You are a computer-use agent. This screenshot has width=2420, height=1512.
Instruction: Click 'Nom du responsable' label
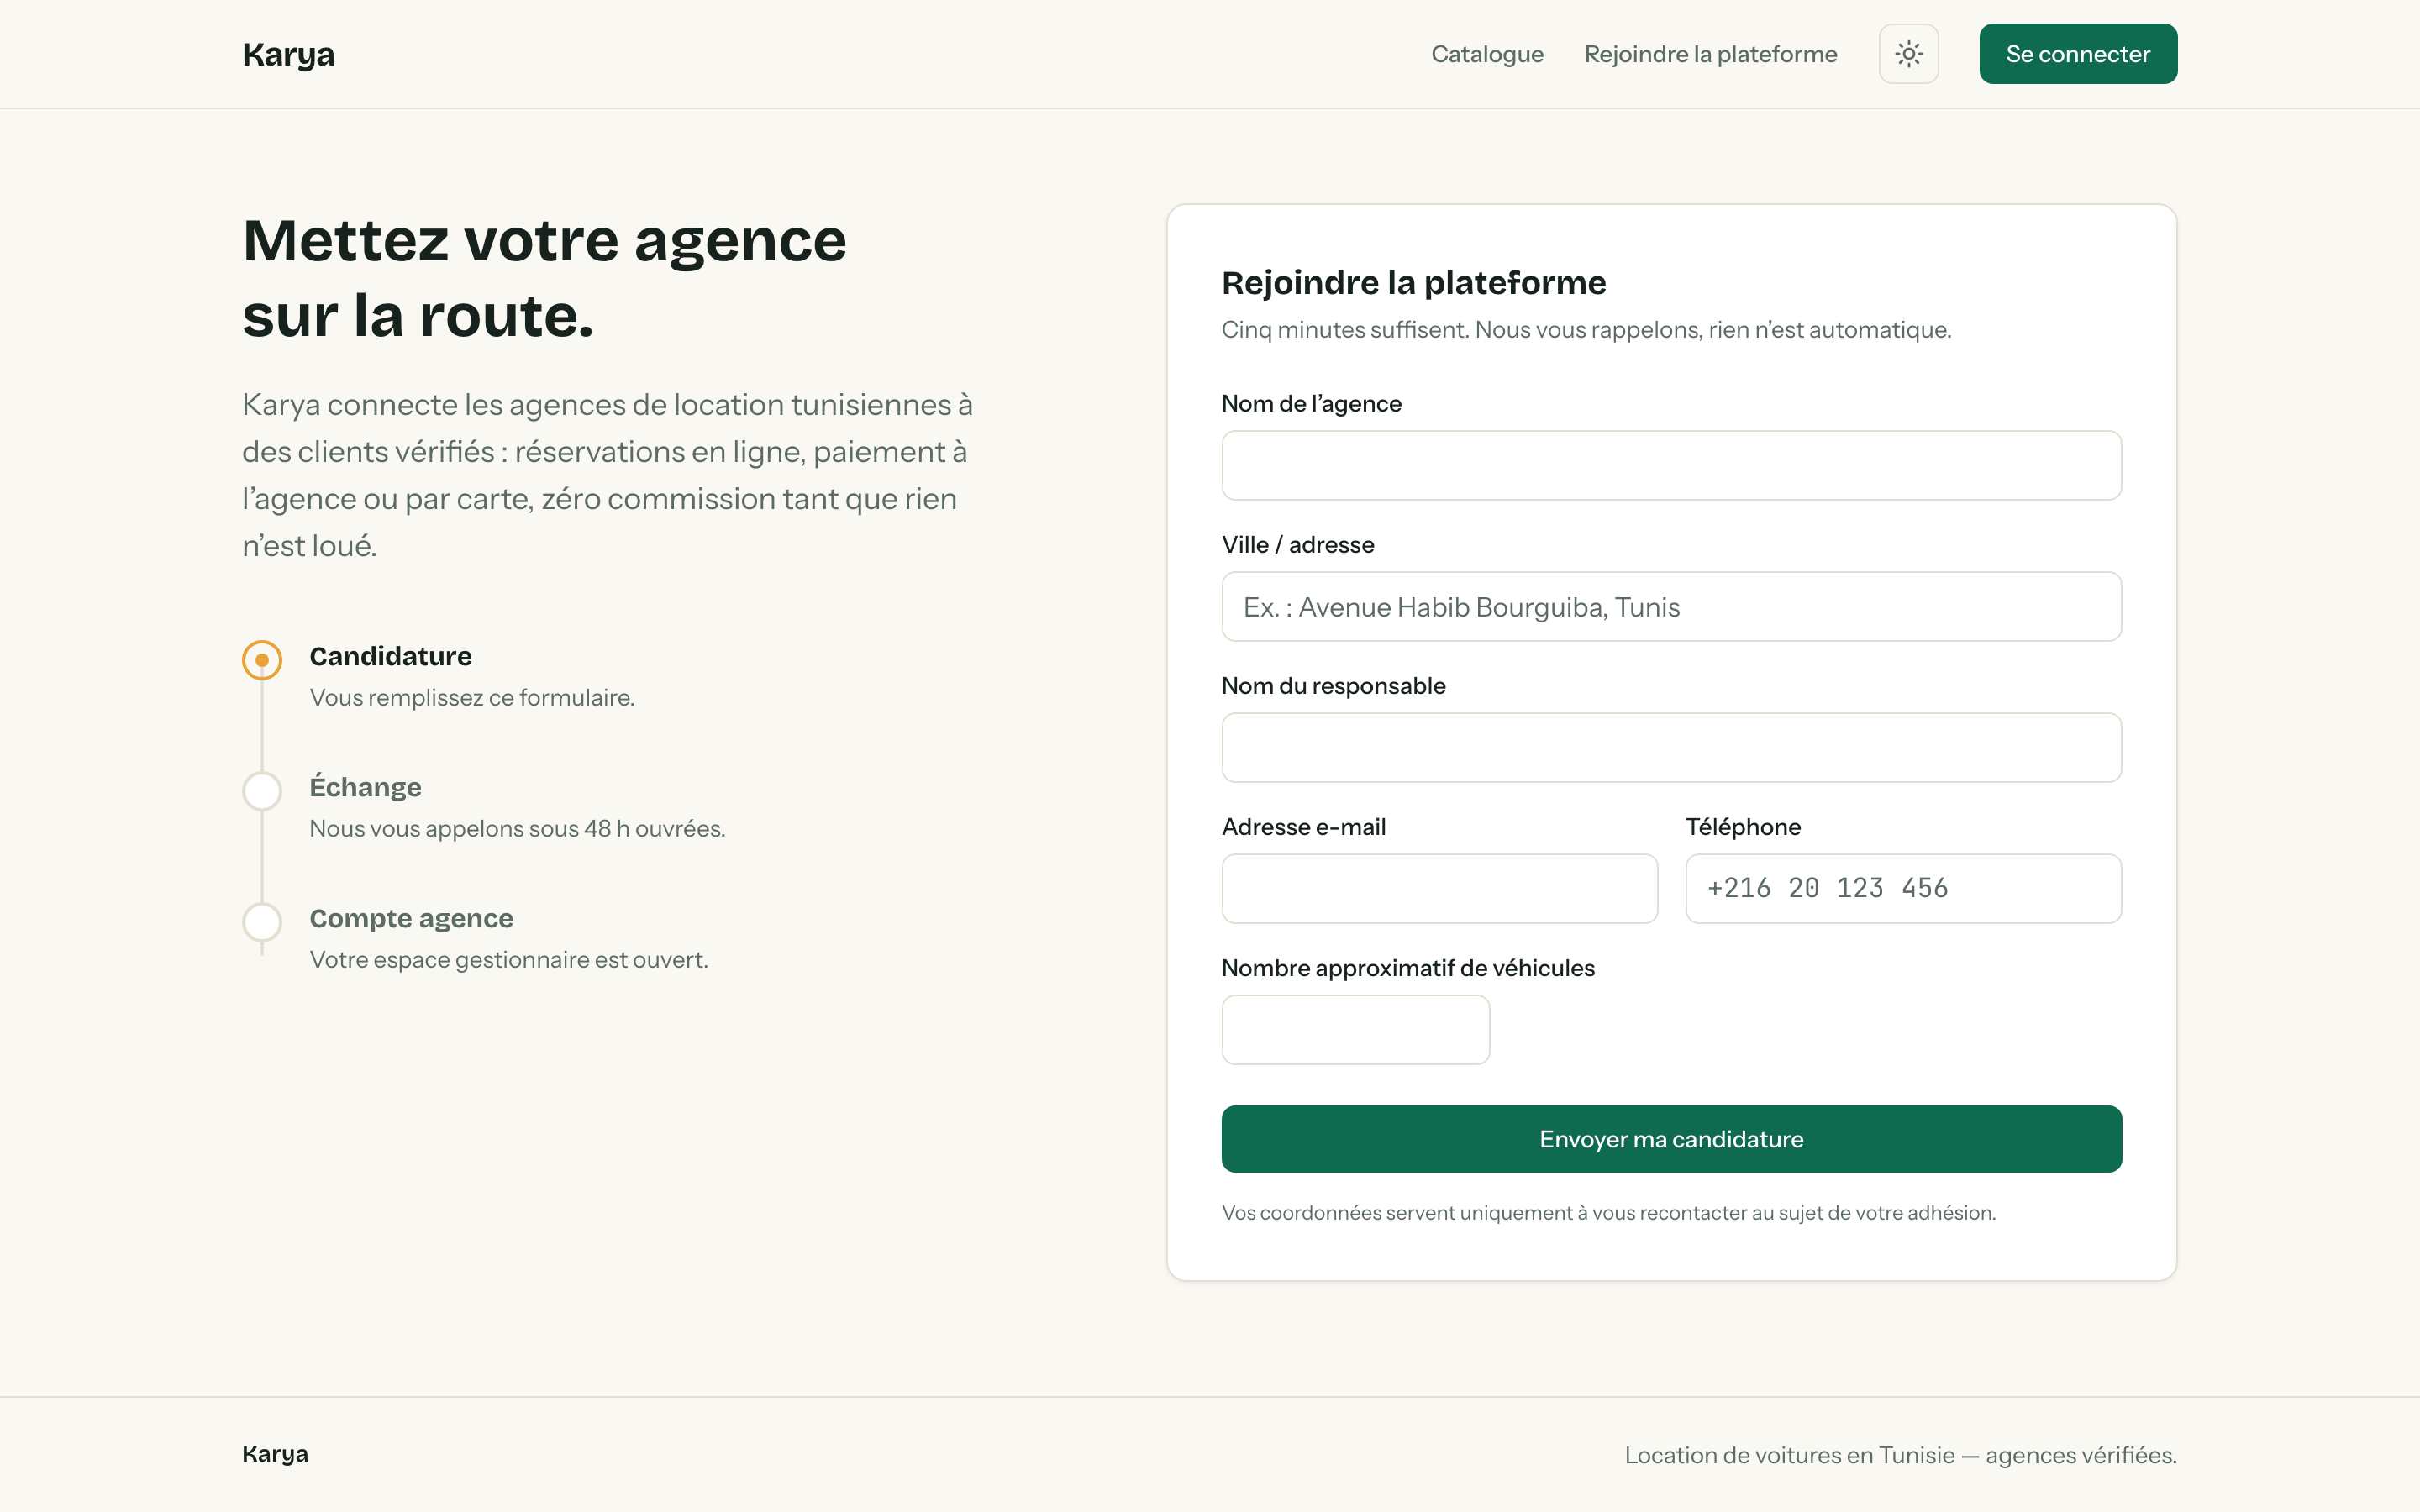click(x=1333, y=685)
